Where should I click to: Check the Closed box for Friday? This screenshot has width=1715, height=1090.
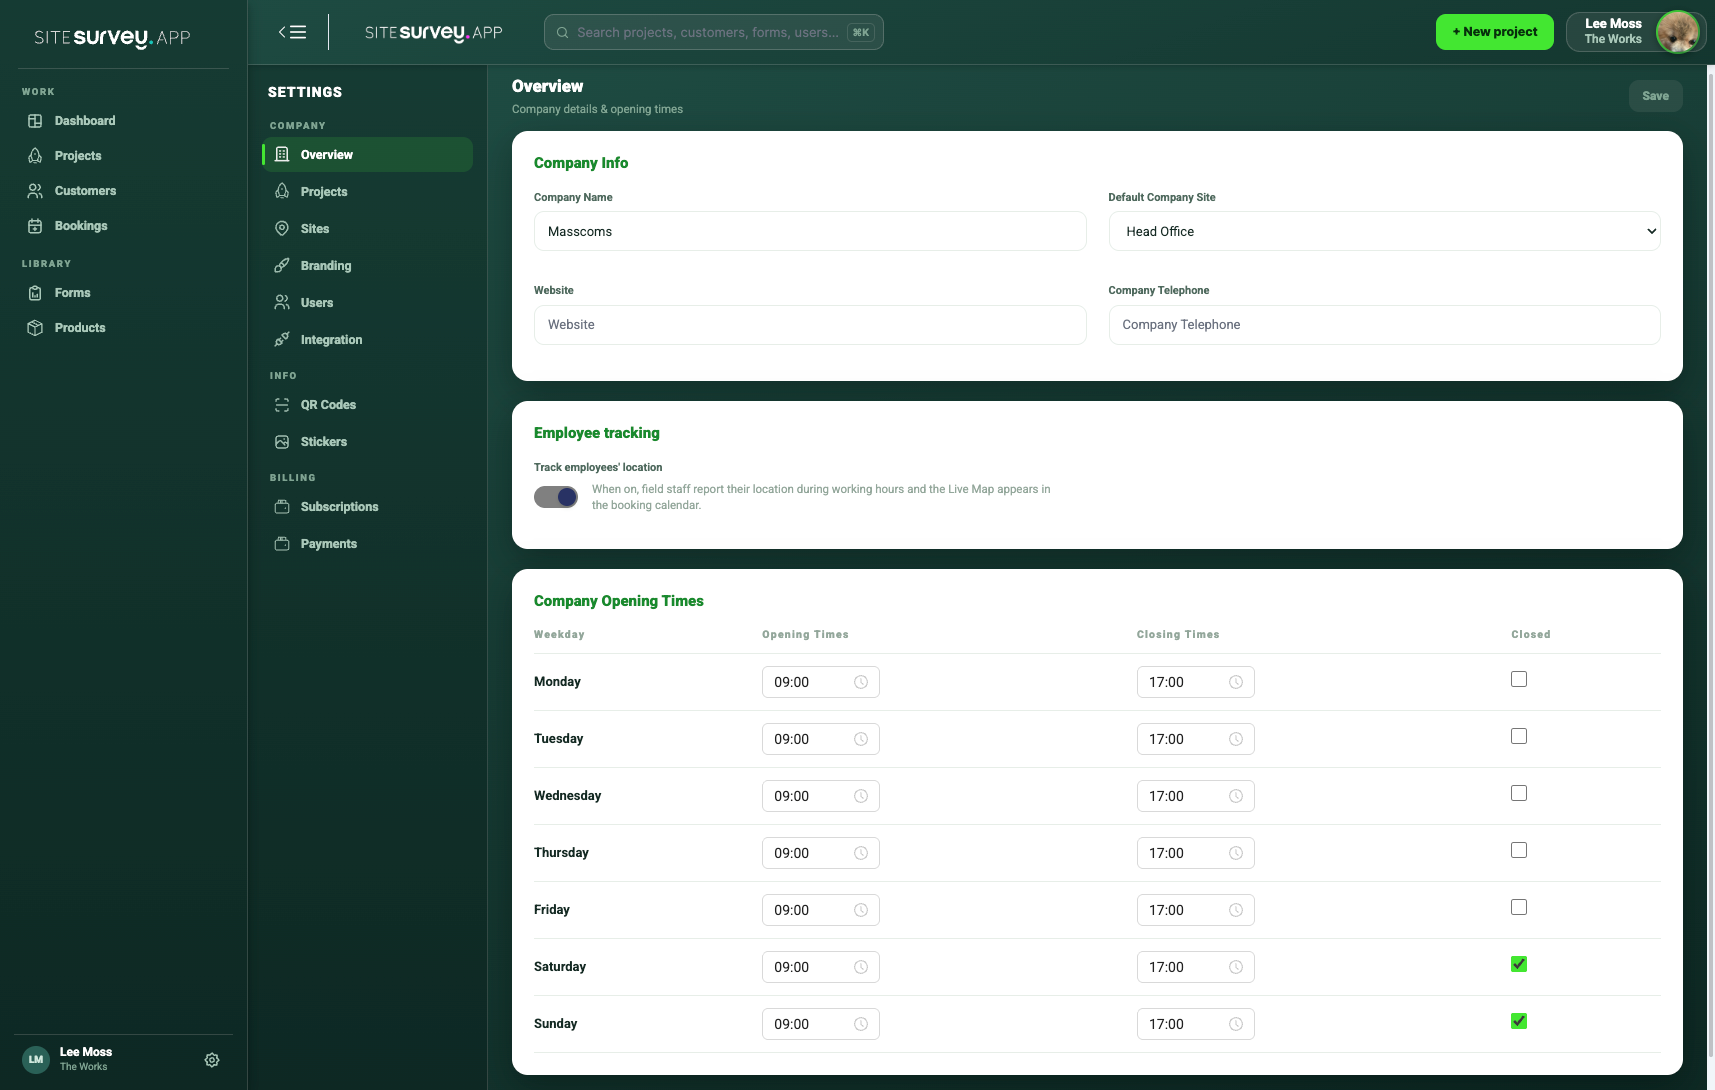pyautogui.click(x=1519, y=907)
